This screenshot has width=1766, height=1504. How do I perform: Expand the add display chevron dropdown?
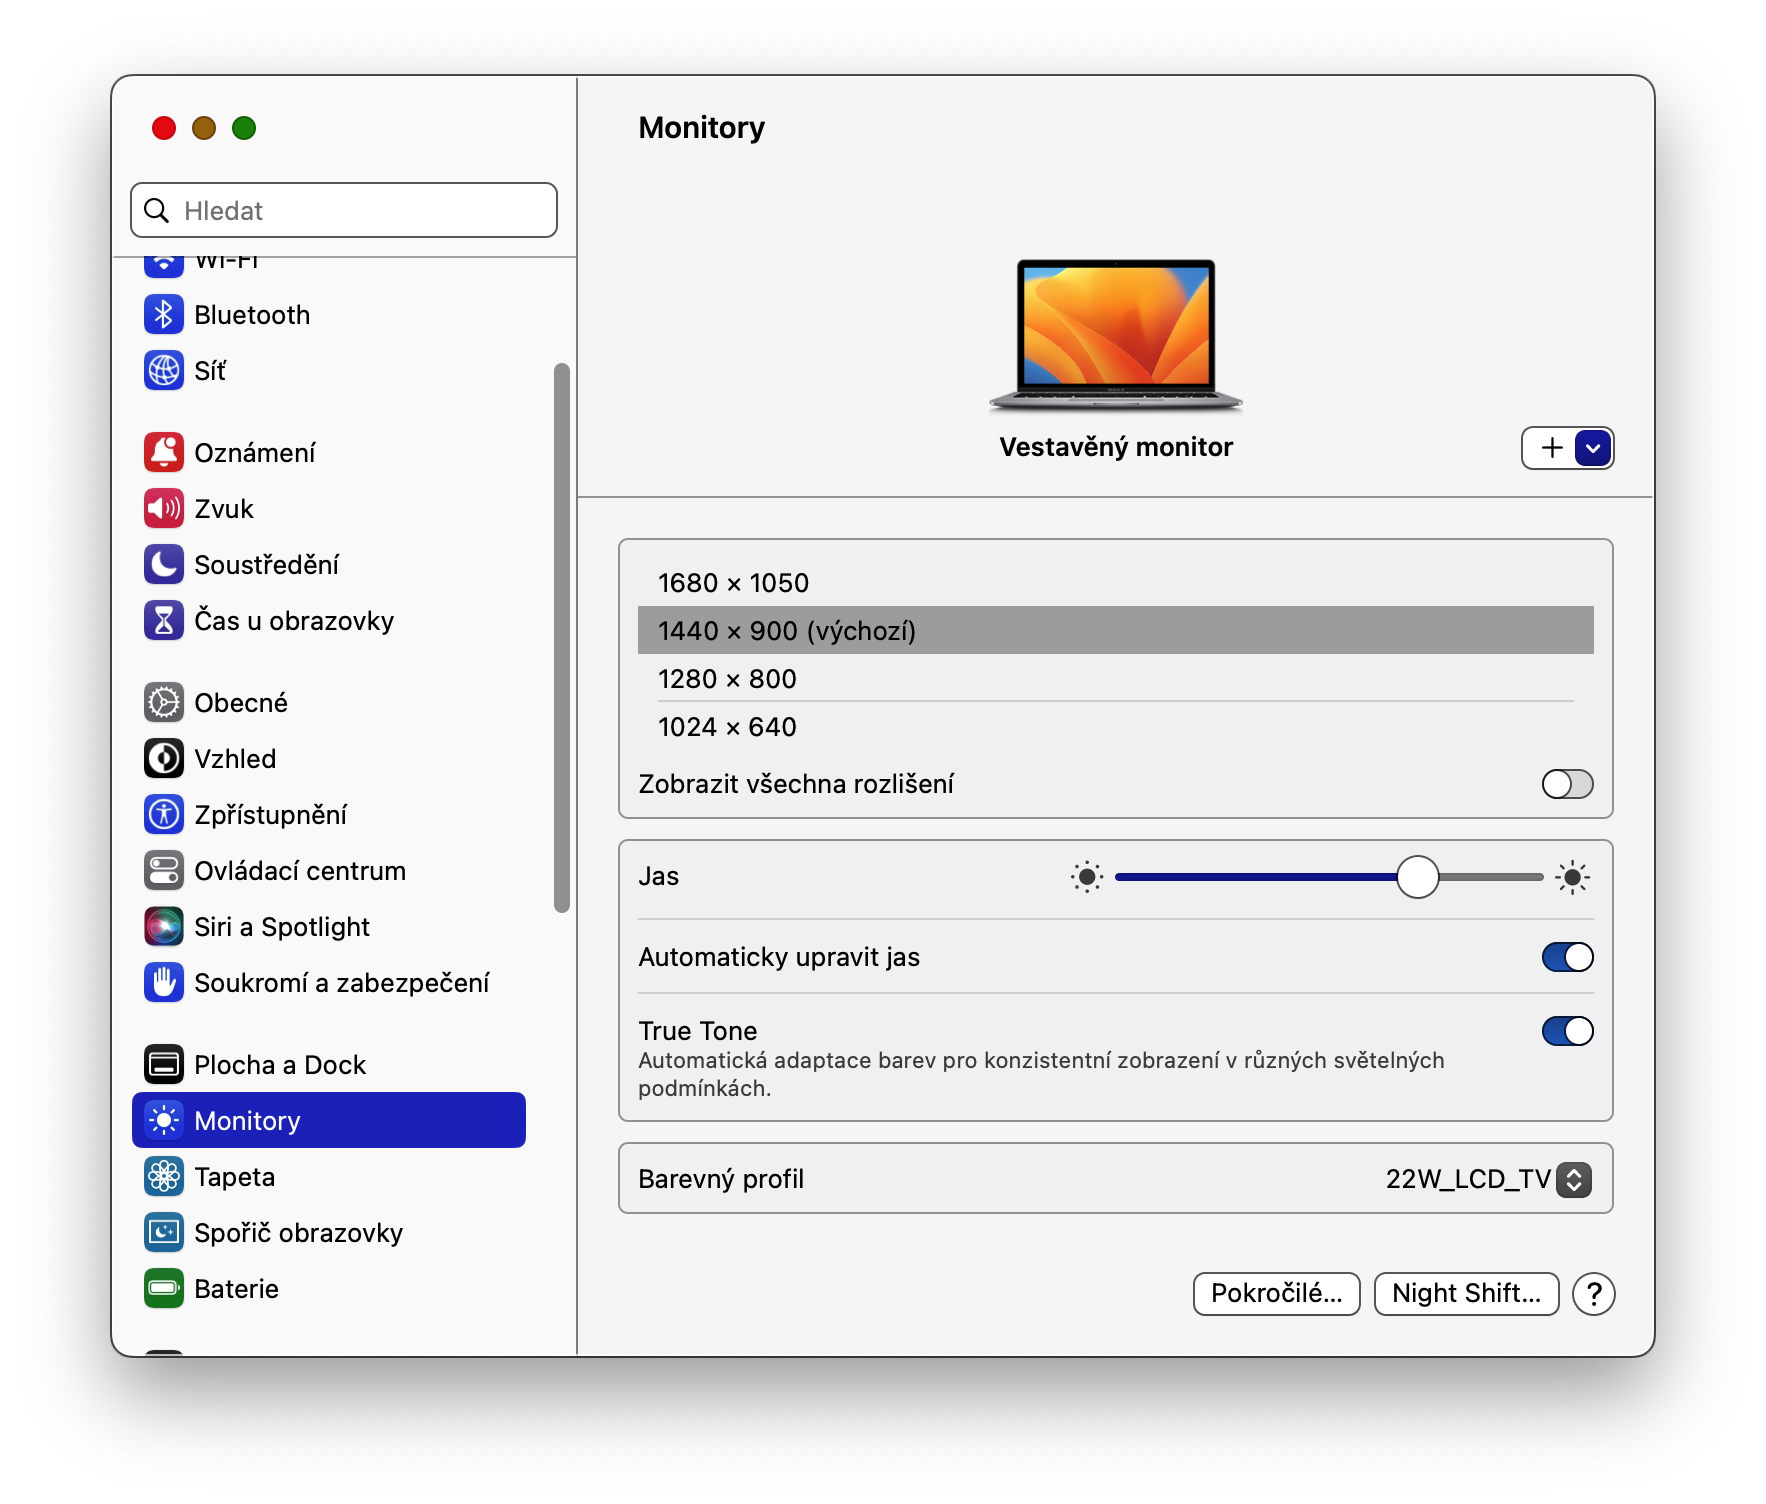pos(1593,448)
